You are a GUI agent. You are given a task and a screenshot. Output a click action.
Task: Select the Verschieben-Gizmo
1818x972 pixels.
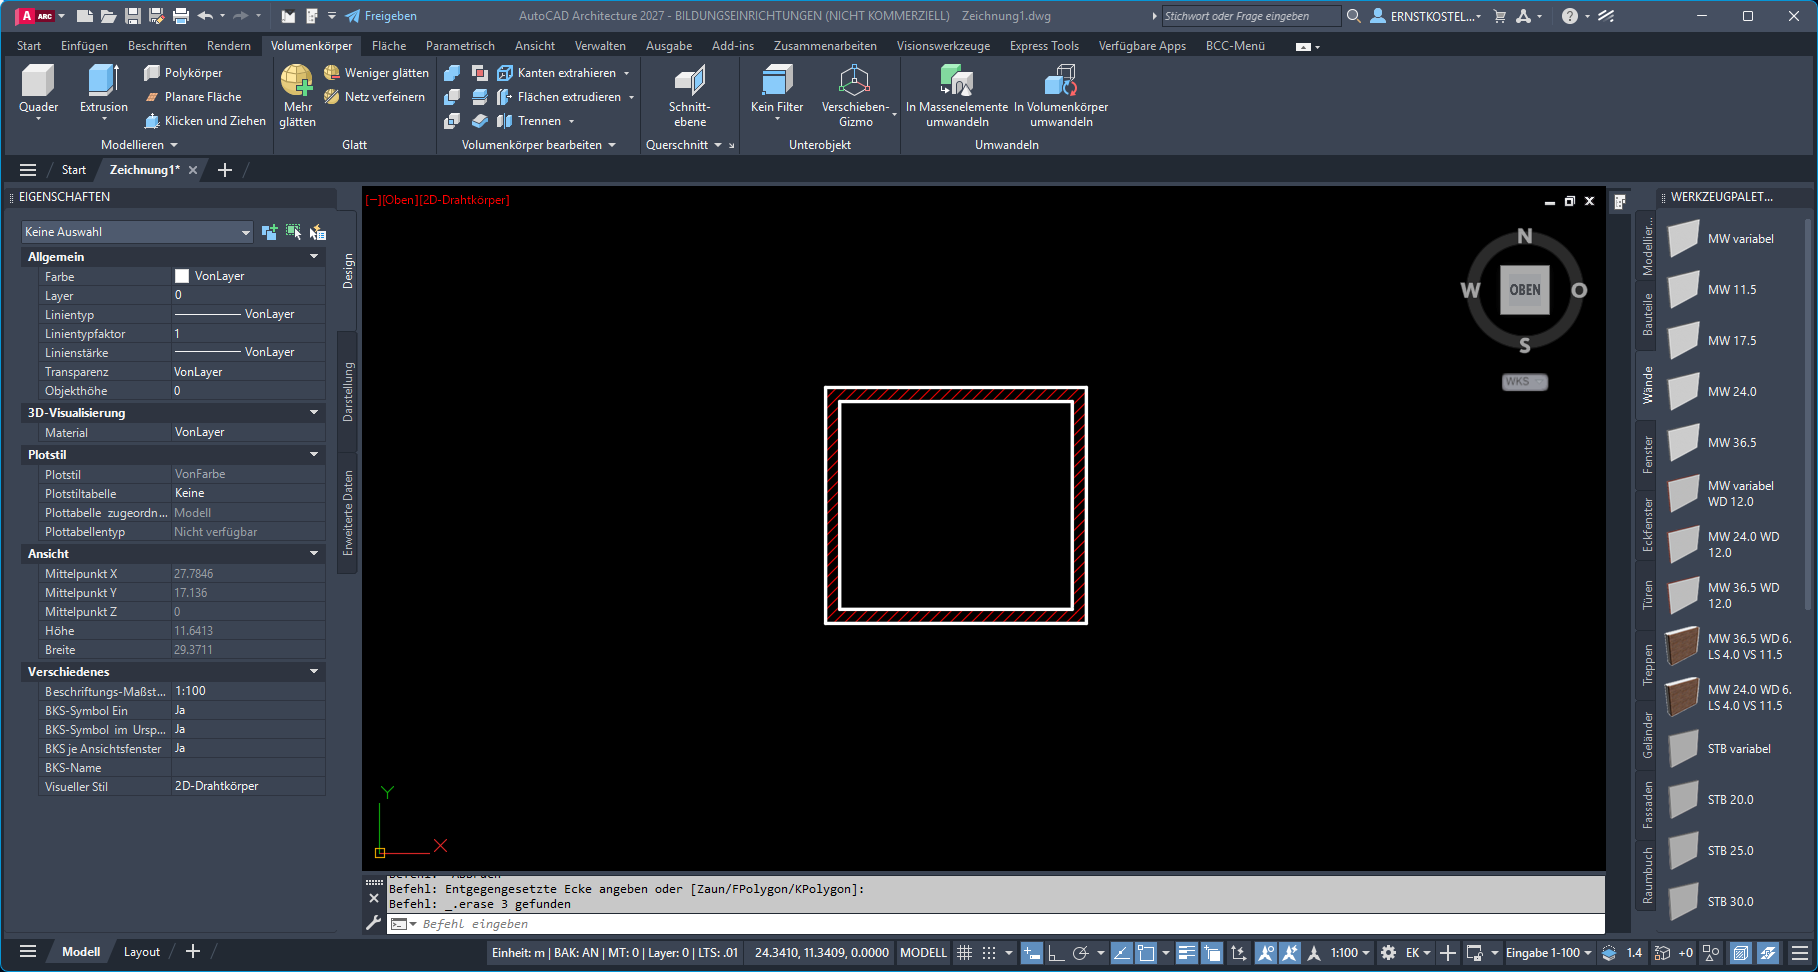click(x=855, y=94)
